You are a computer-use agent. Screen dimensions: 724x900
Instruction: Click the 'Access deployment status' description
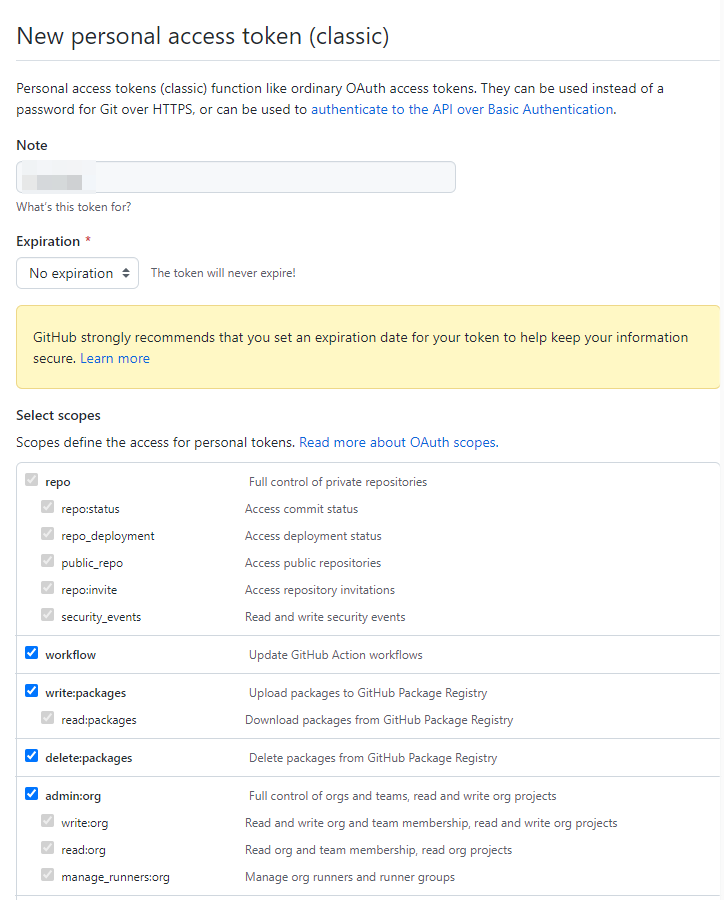pos(313,536)
